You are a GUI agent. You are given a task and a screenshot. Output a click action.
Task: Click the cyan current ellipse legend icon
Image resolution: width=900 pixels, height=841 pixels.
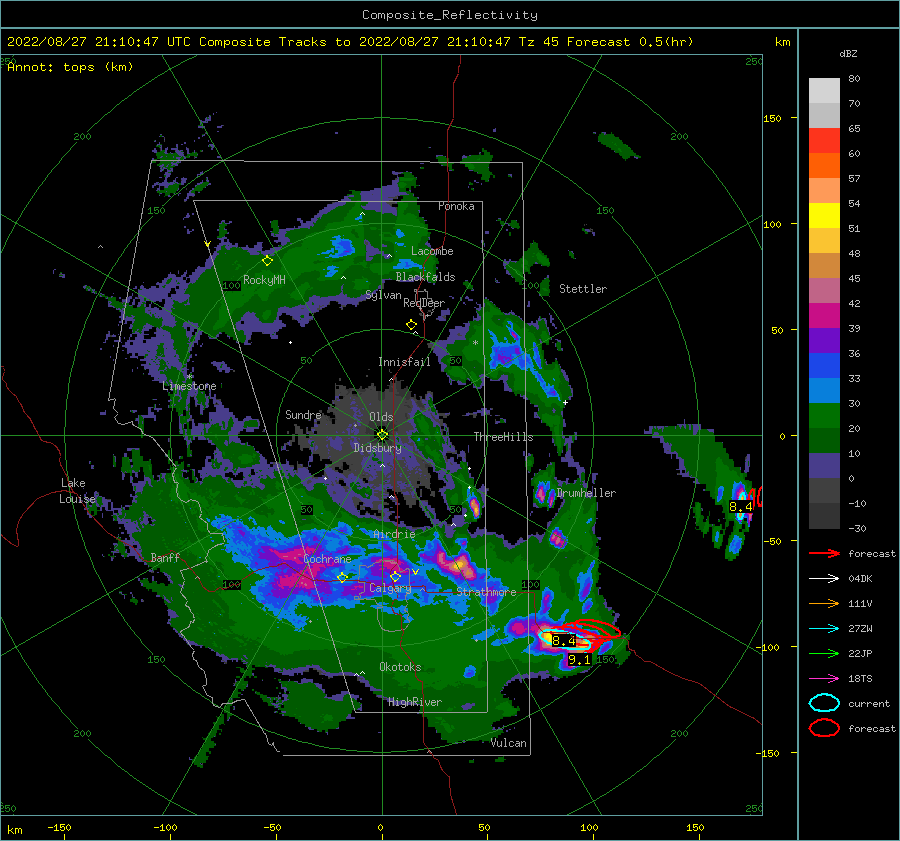(x=824, y=703)
